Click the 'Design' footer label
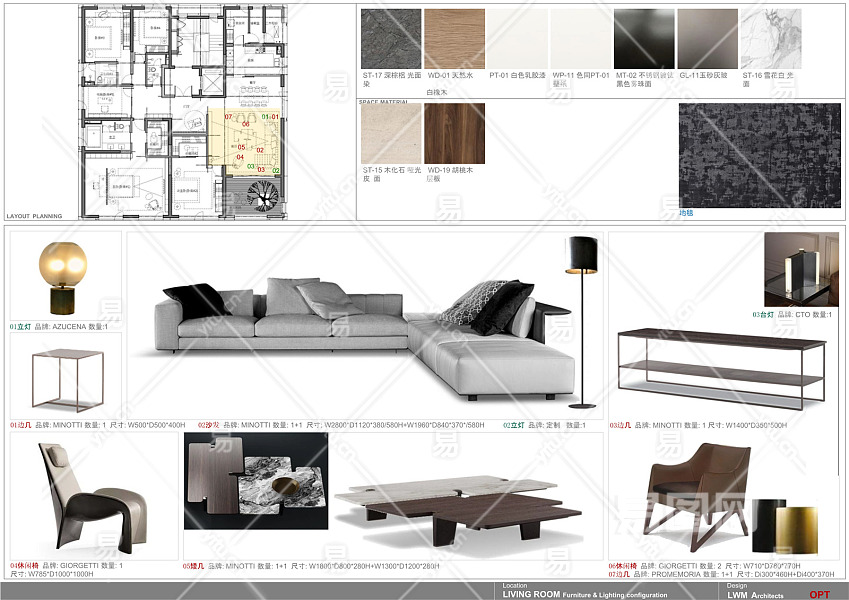The width and height of the screenshot is (849, 600). [x=737, y=585]
